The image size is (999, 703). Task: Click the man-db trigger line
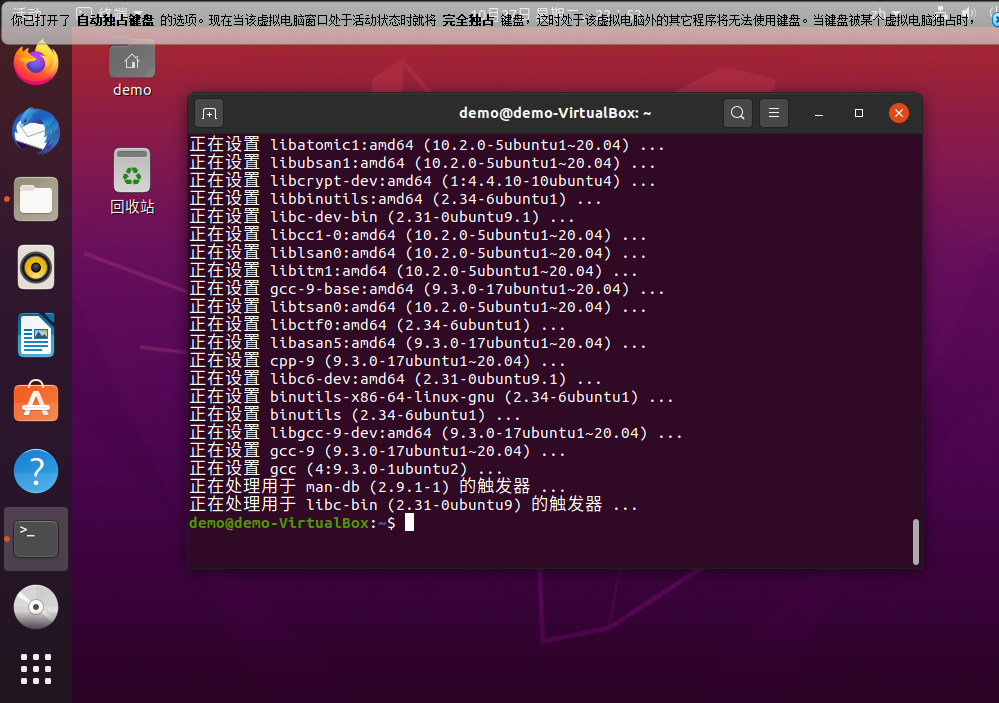377,486
